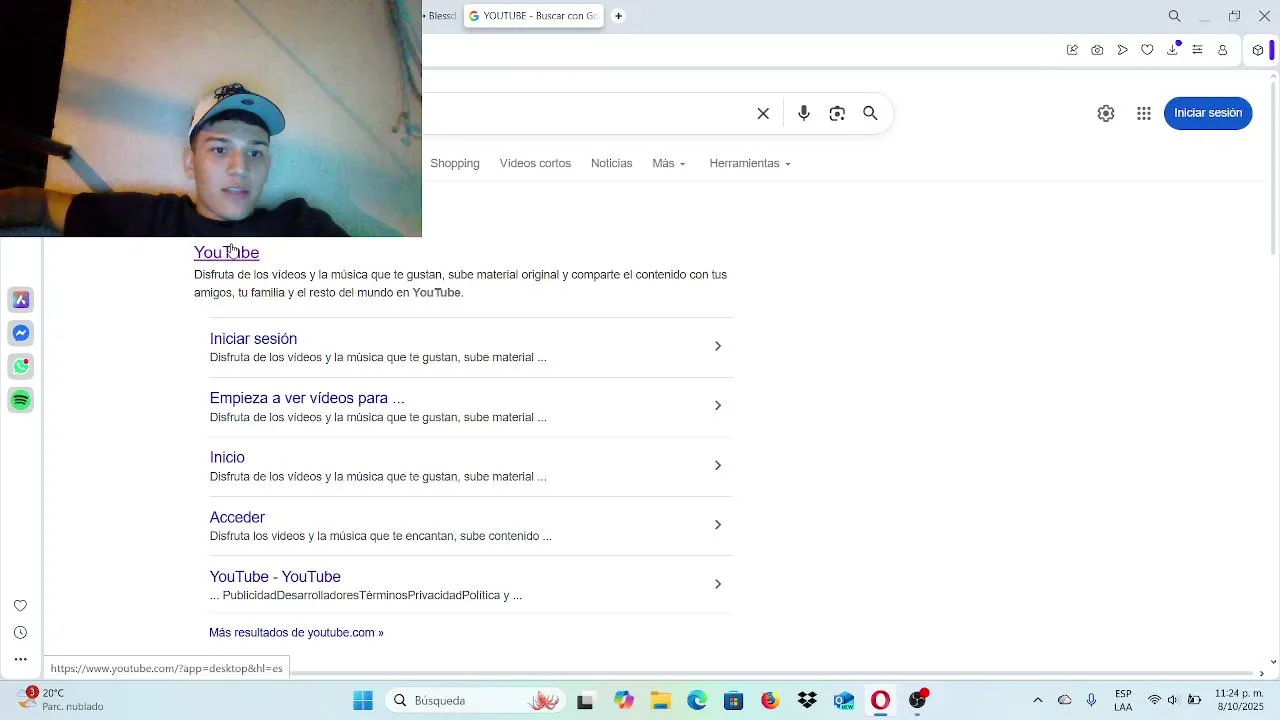This screenshot has width=1280, height=720.
Task: Click the cube extensions icon
Action: click(x=1258, y=50)
